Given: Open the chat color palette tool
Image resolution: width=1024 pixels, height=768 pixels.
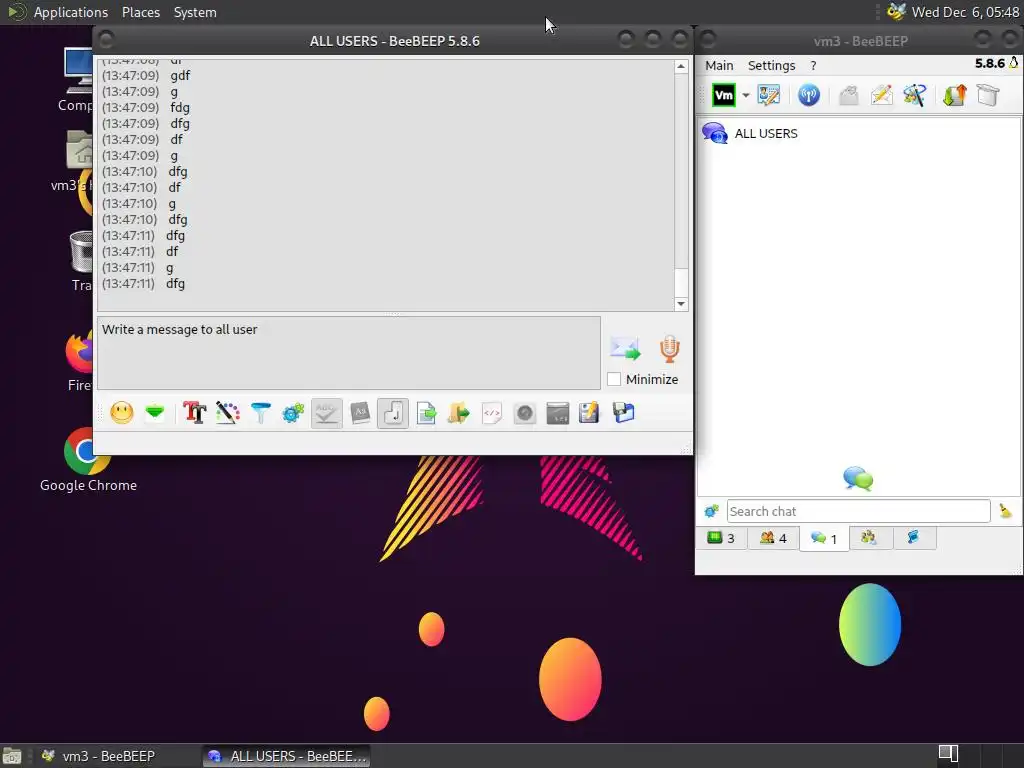Looking at the screenshot, I should coord(228,413).
